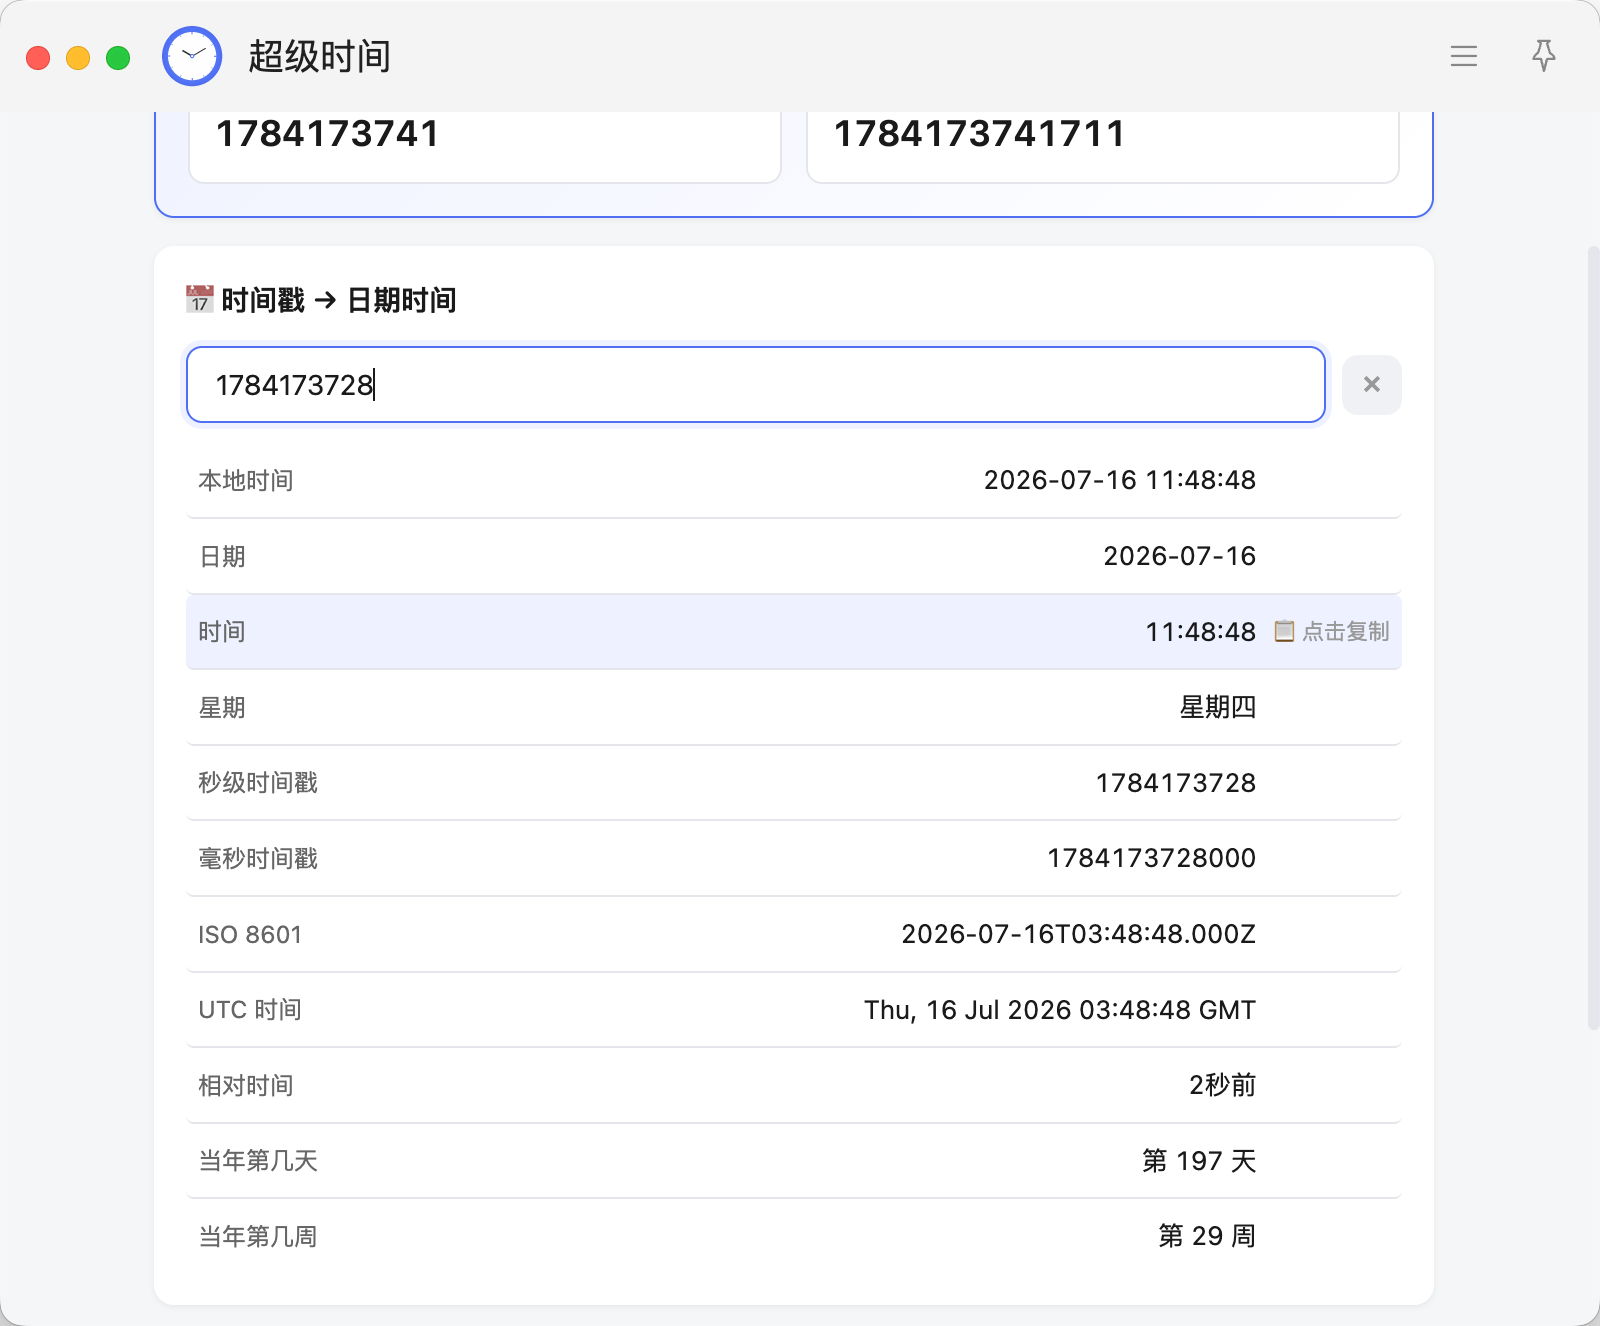This screenshot has width=1600, height=1326.
Task: Clear the timestamp input with X button
Action: tap(1371, 384)
